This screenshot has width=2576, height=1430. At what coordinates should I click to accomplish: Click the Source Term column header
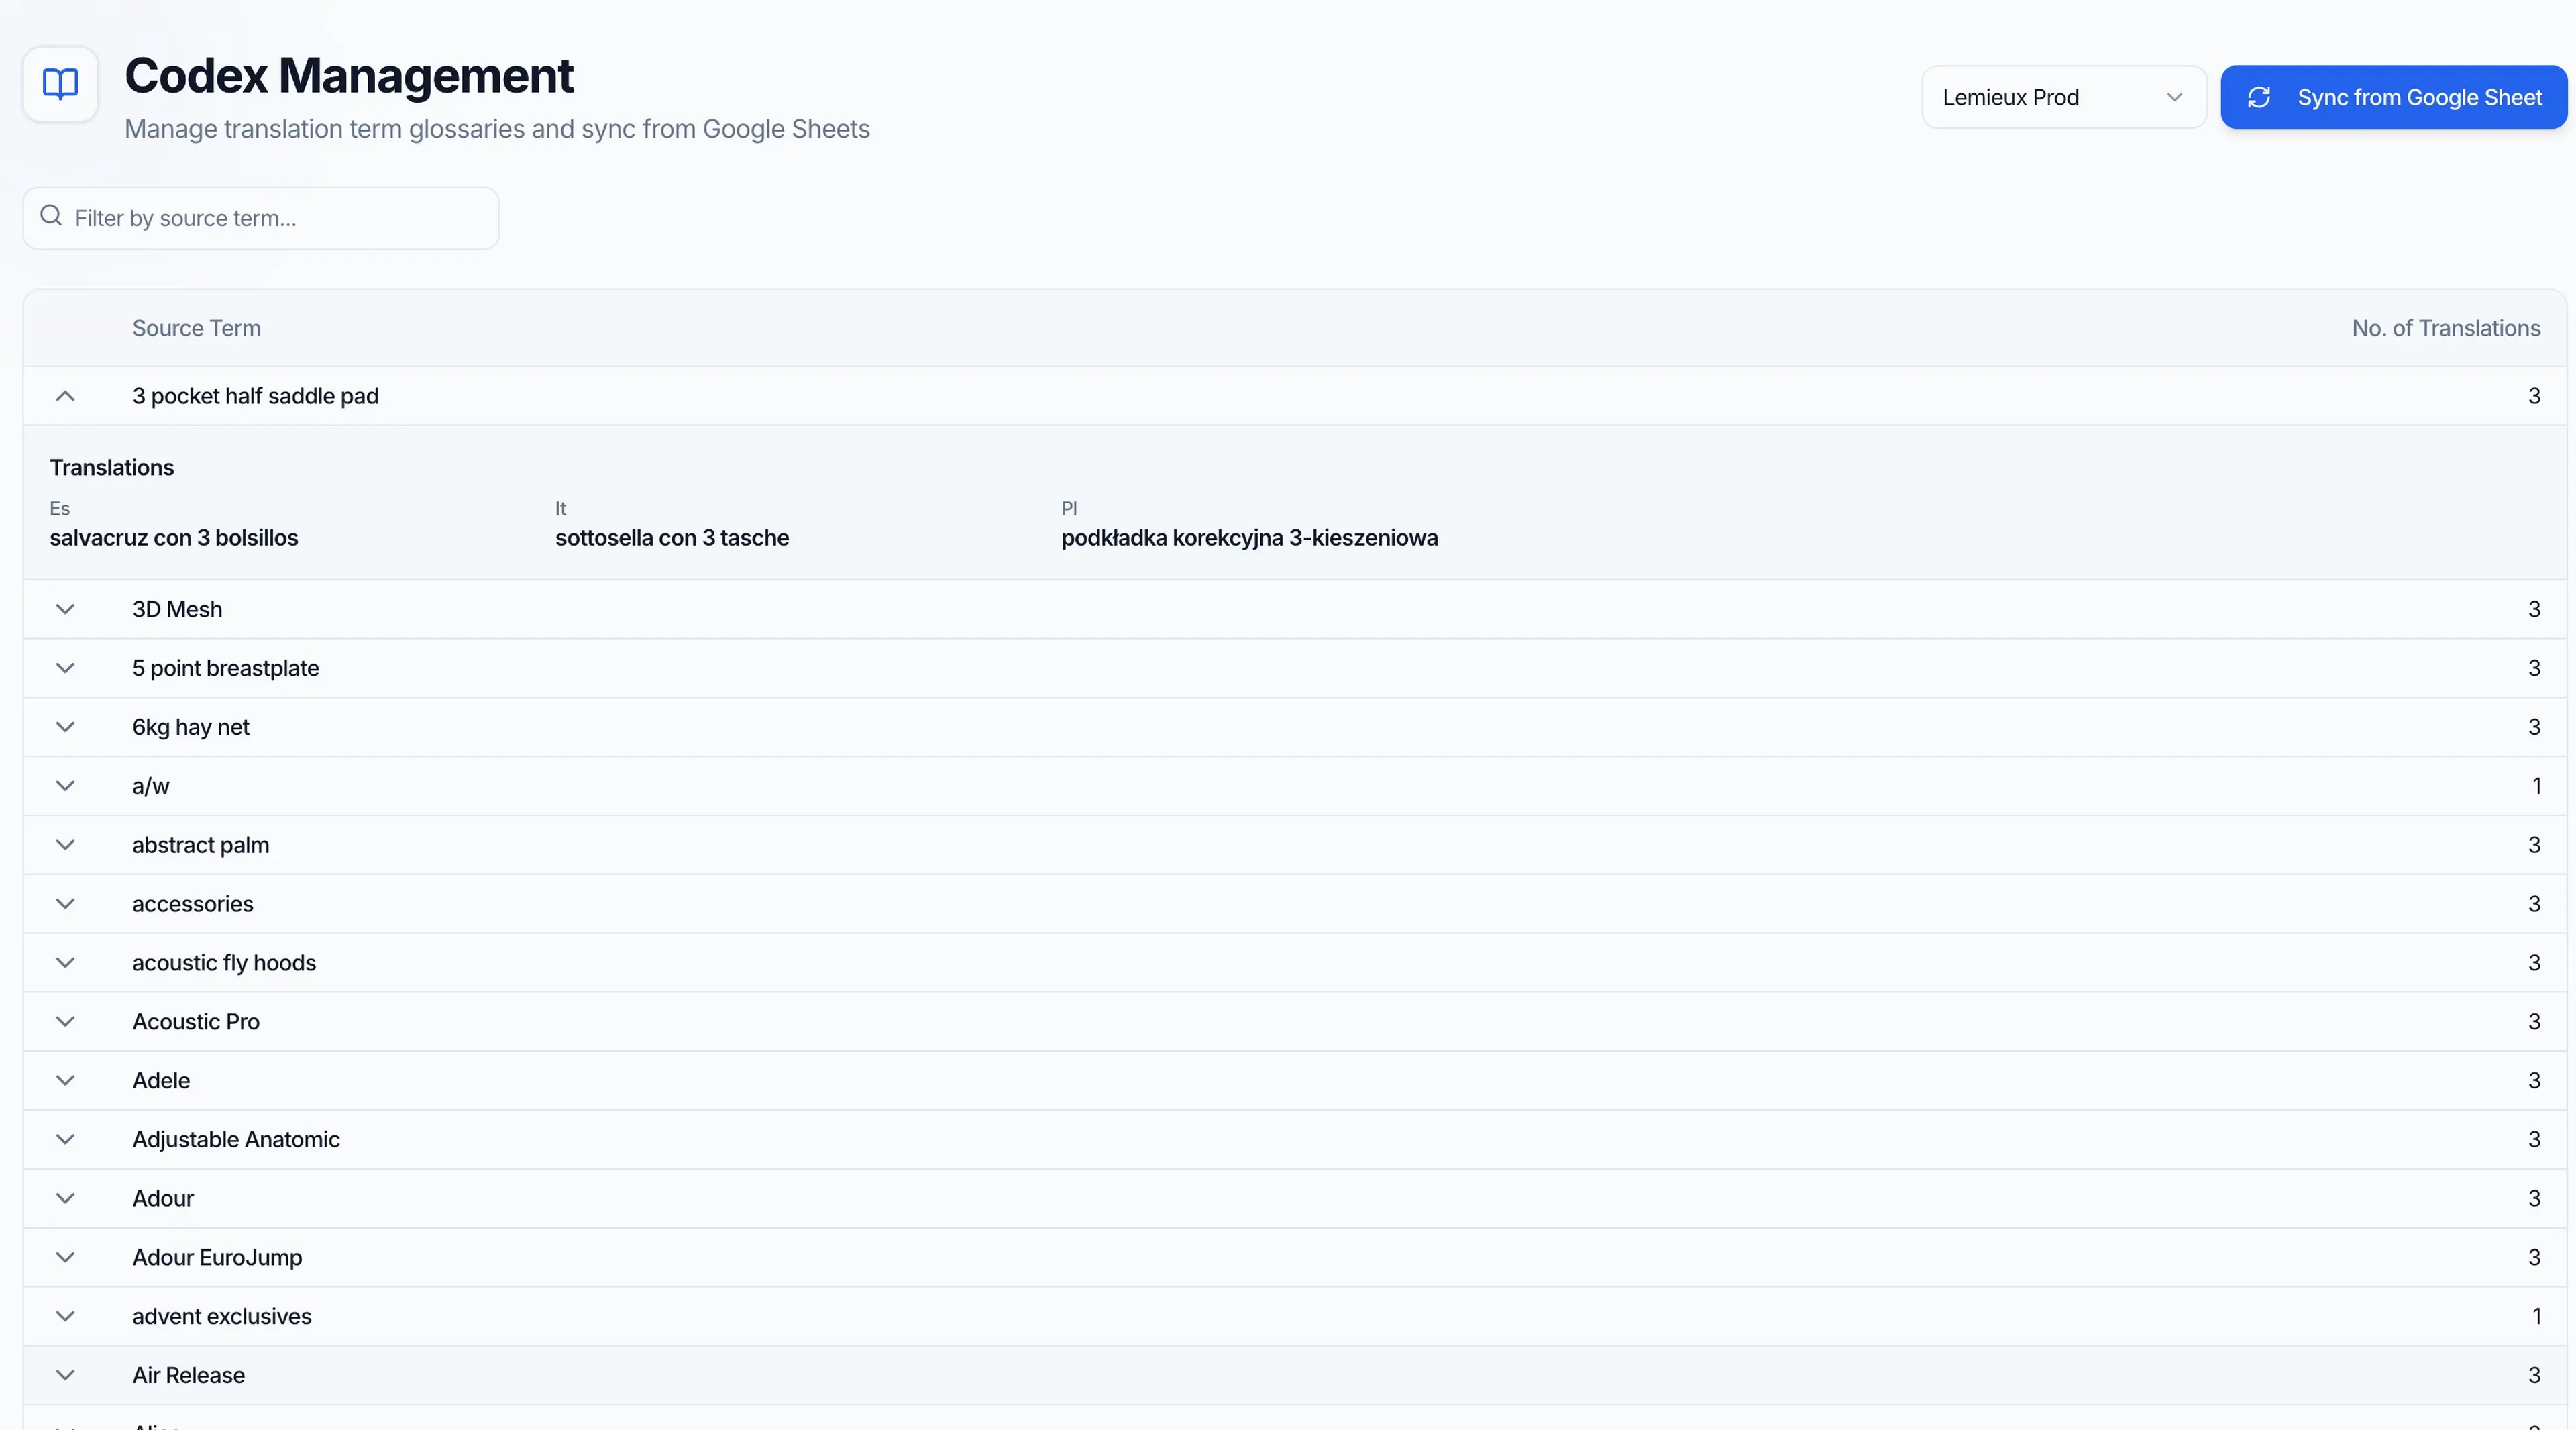click(x=196, y=328)
